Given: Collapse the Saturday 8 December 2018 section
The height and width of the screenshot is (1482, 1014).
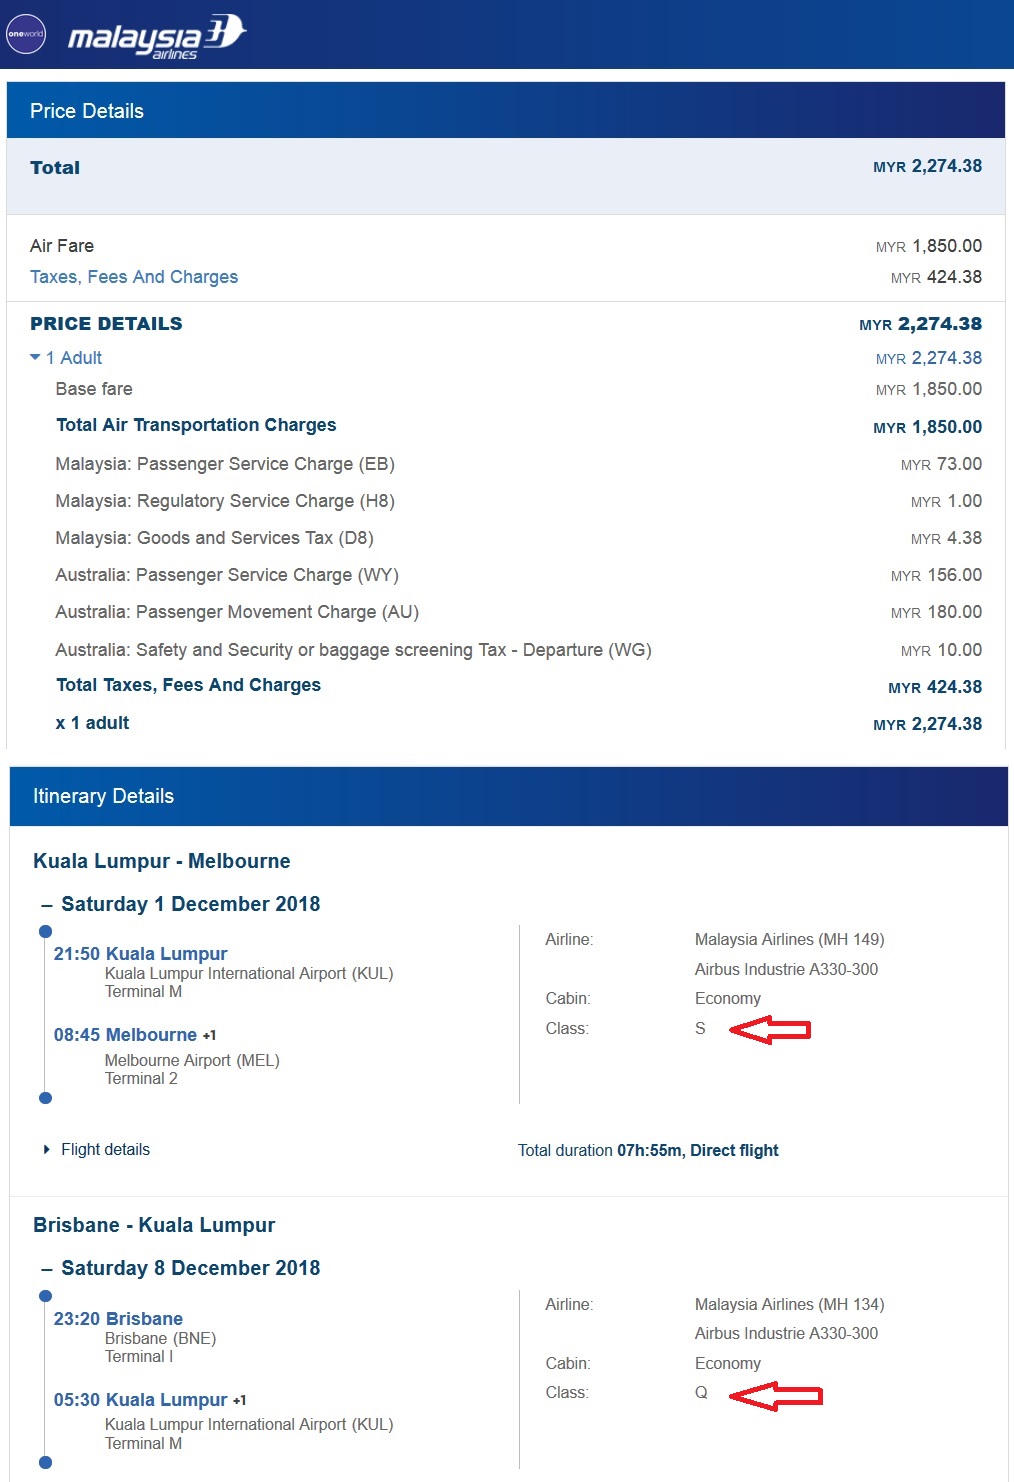Looking at the screenshot, I should 47,1269.
